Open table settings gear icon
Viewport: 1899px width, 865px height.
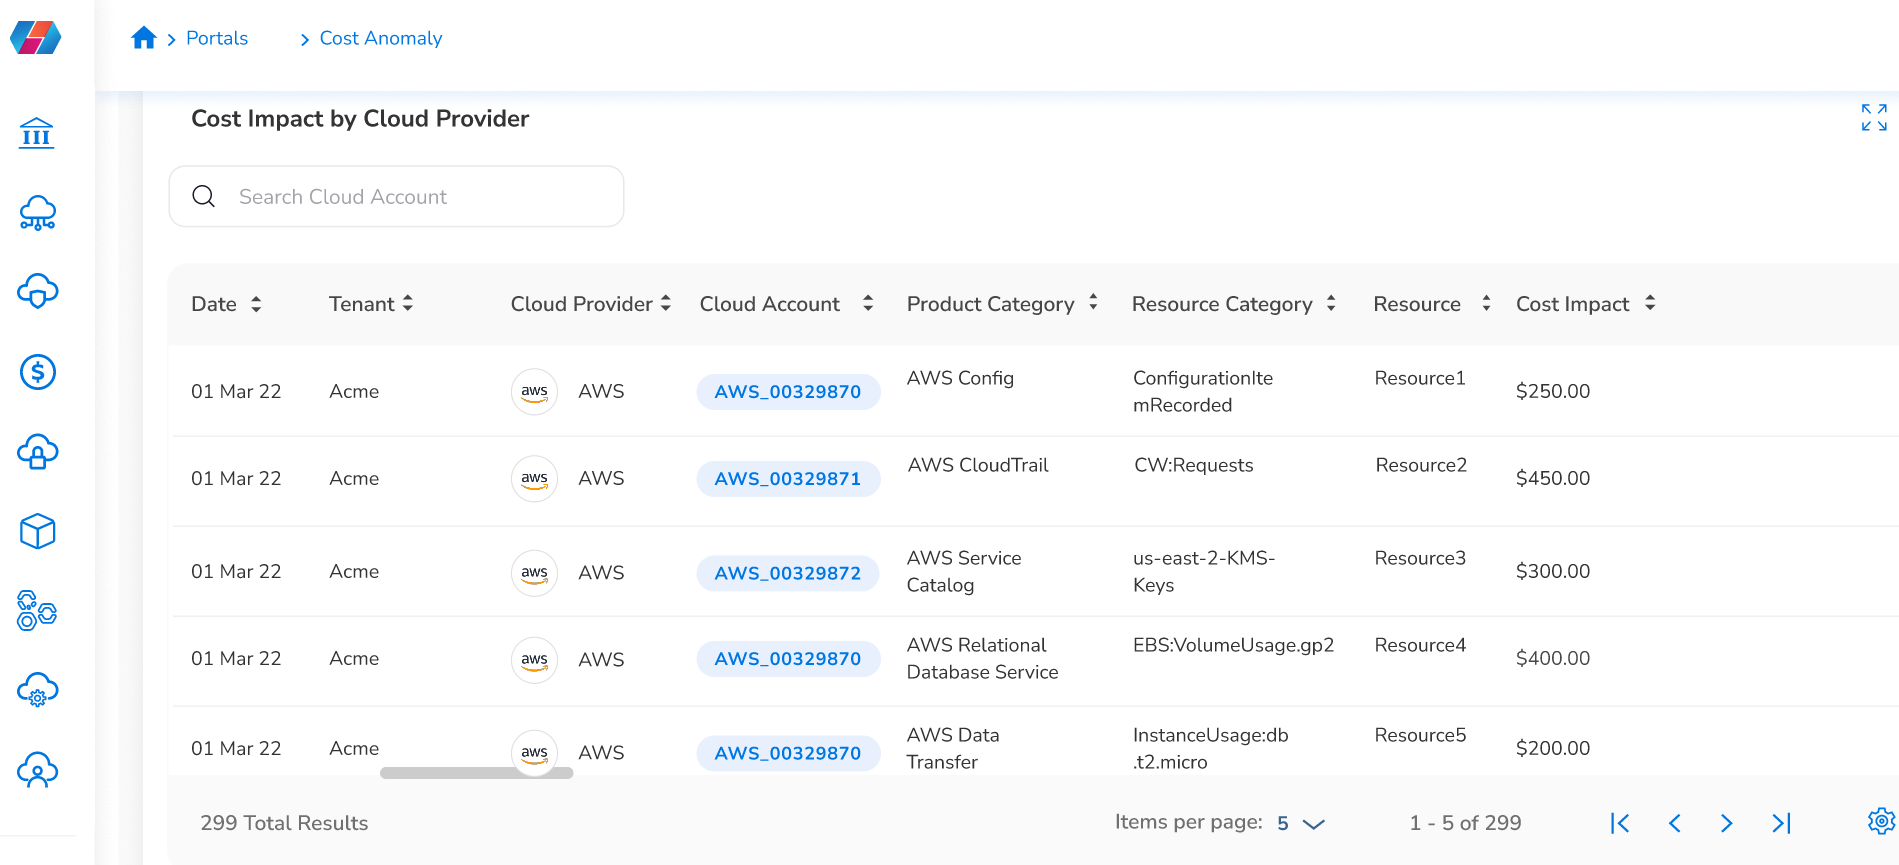click(1881, 821)
